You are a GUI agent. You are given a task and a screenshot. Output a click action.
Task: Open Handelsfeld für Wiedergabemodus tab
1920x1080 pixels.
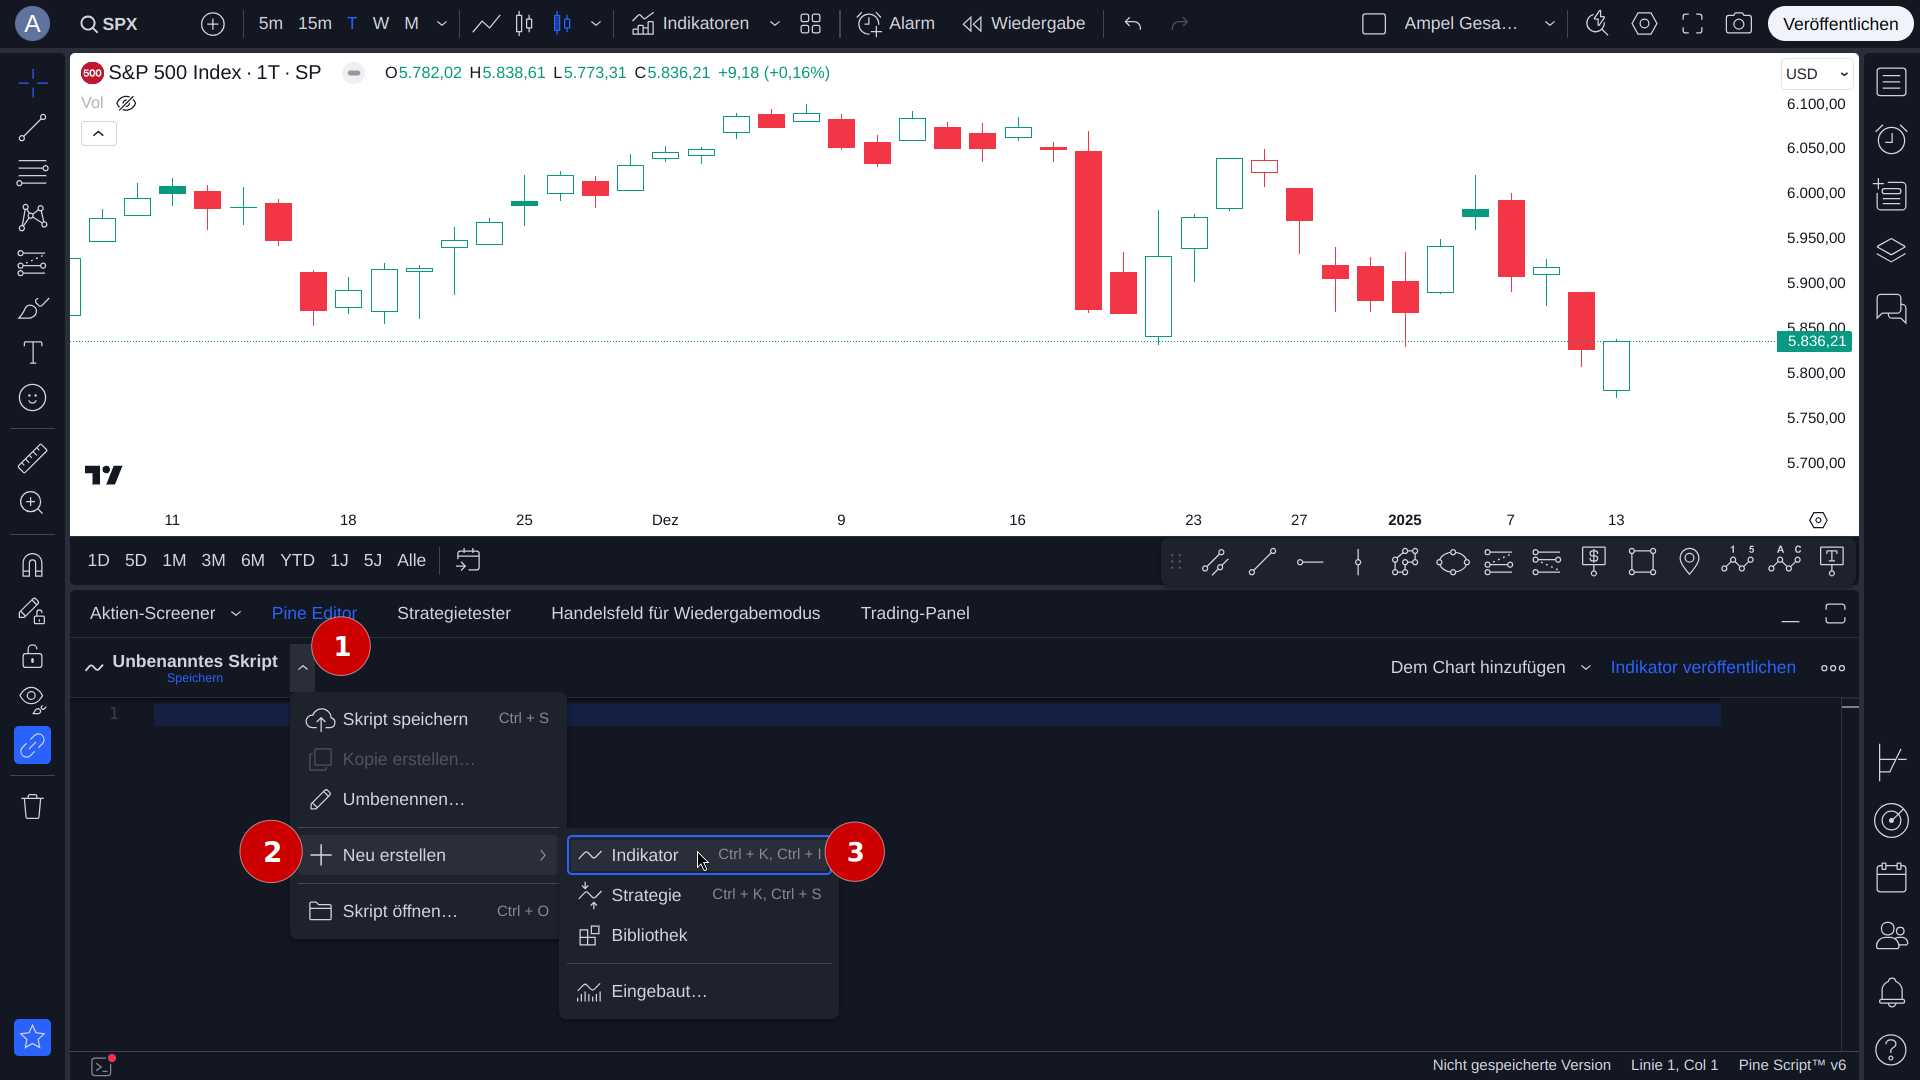[x=685, y=614]
